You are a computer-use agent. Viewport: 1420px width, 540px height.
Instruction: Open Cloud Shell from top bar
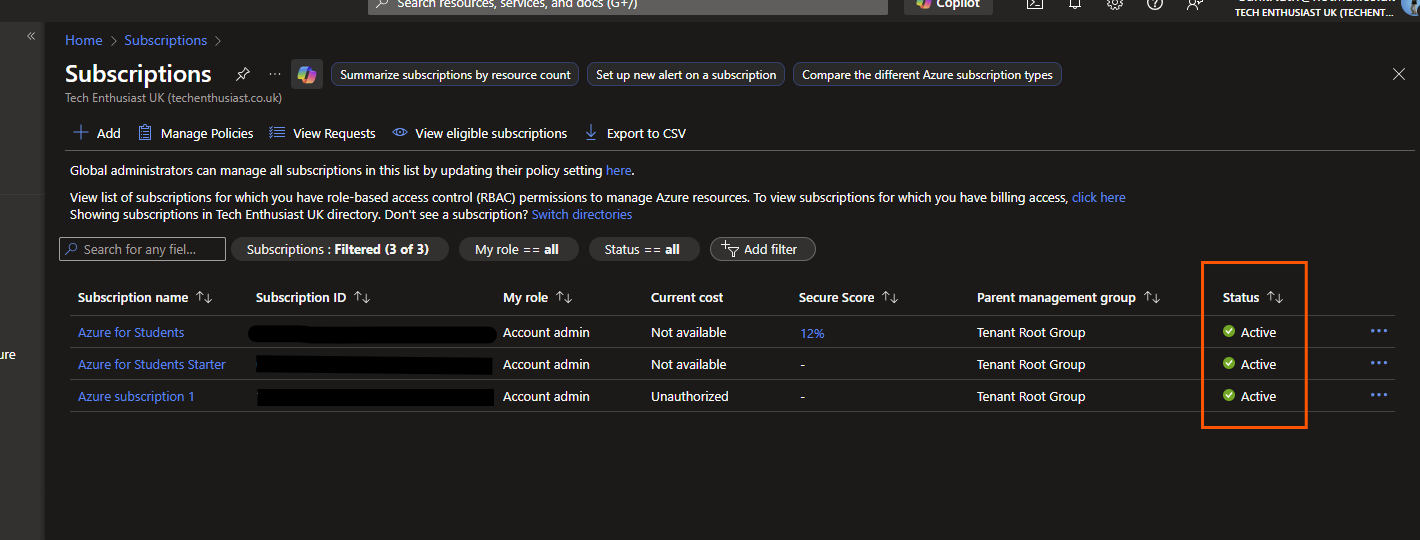1035,4
